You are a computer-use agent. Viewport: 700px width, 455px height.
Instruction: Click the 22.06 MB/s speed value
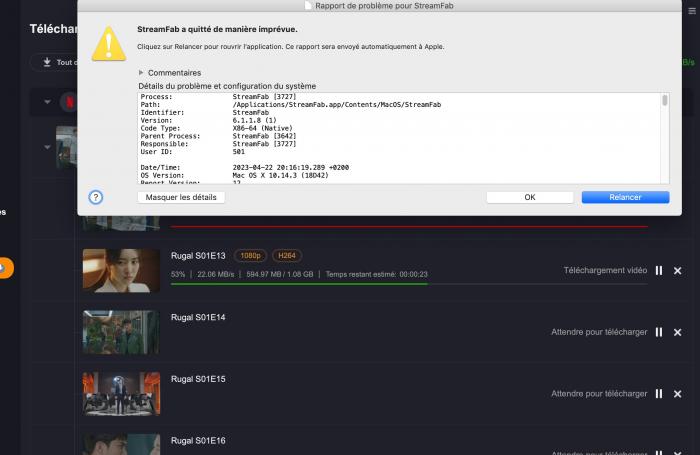coord(216,274)
